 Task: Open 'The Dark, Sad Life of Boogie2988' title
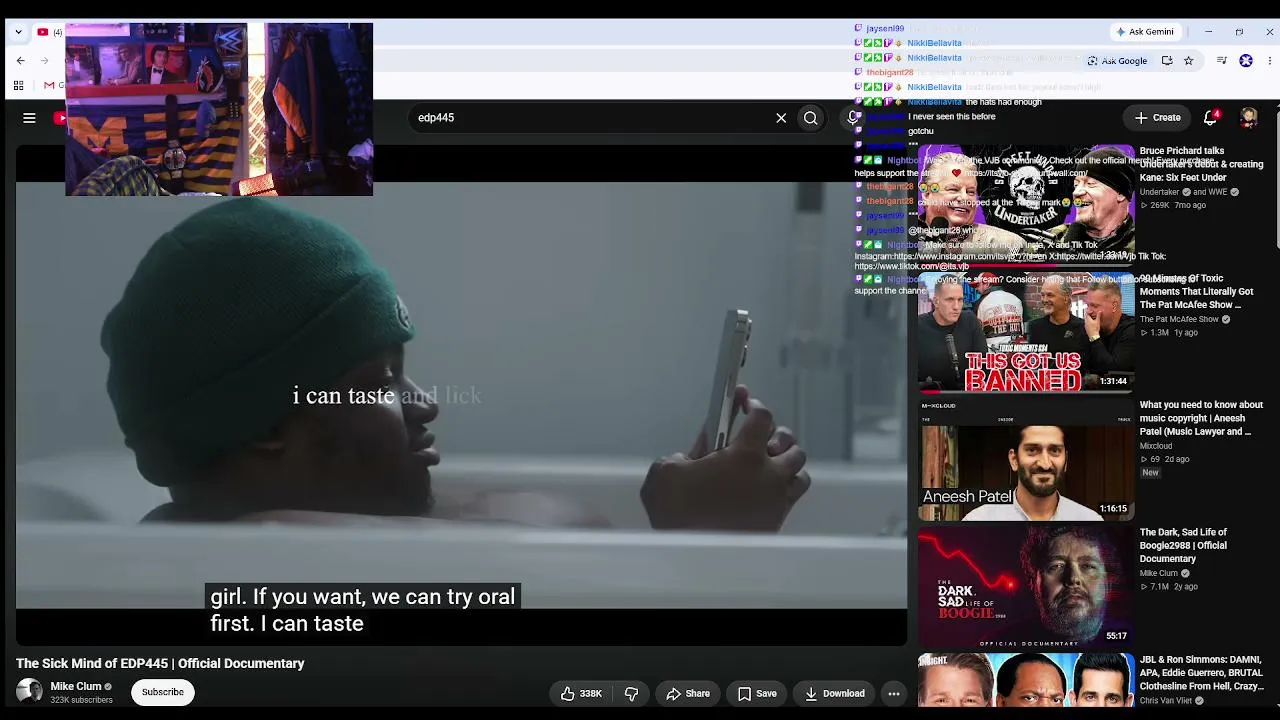(1183, 545)
